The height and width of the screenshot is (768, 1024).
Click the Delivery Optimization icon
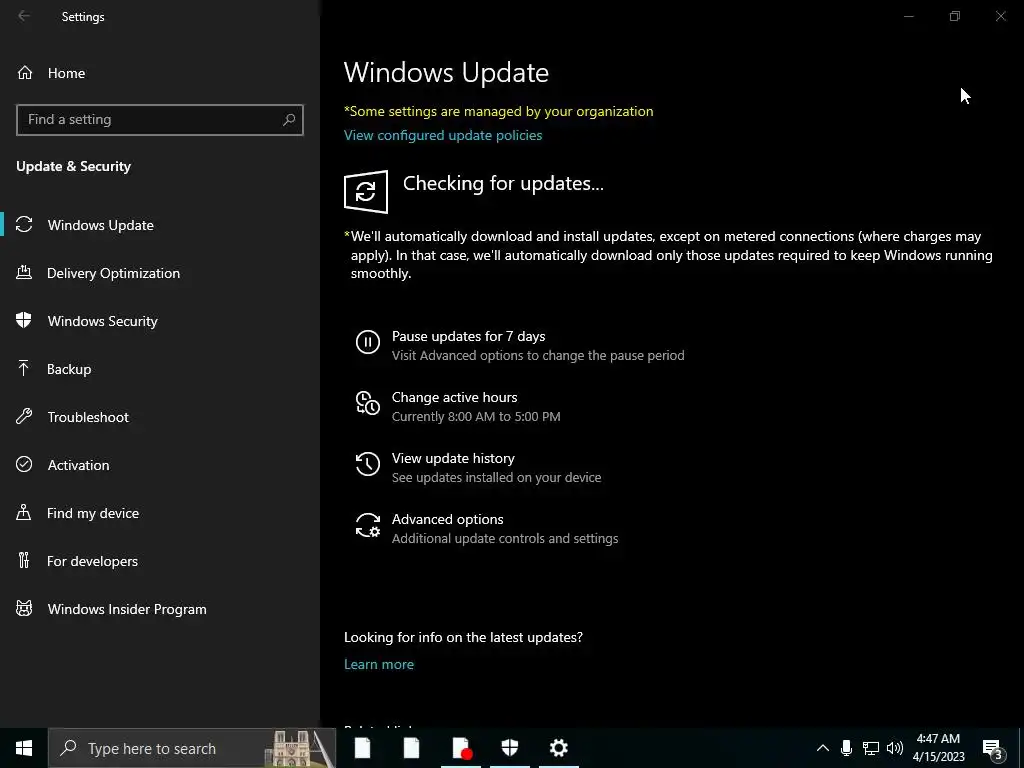pyautogui.click(x=24, y=272)
